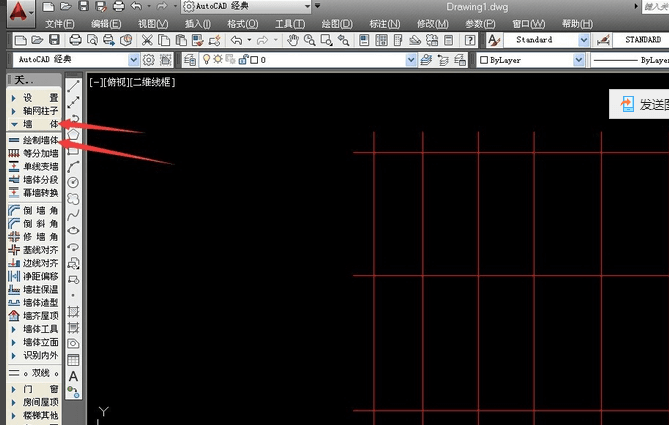Open the 绘图(D) menu

337,24
